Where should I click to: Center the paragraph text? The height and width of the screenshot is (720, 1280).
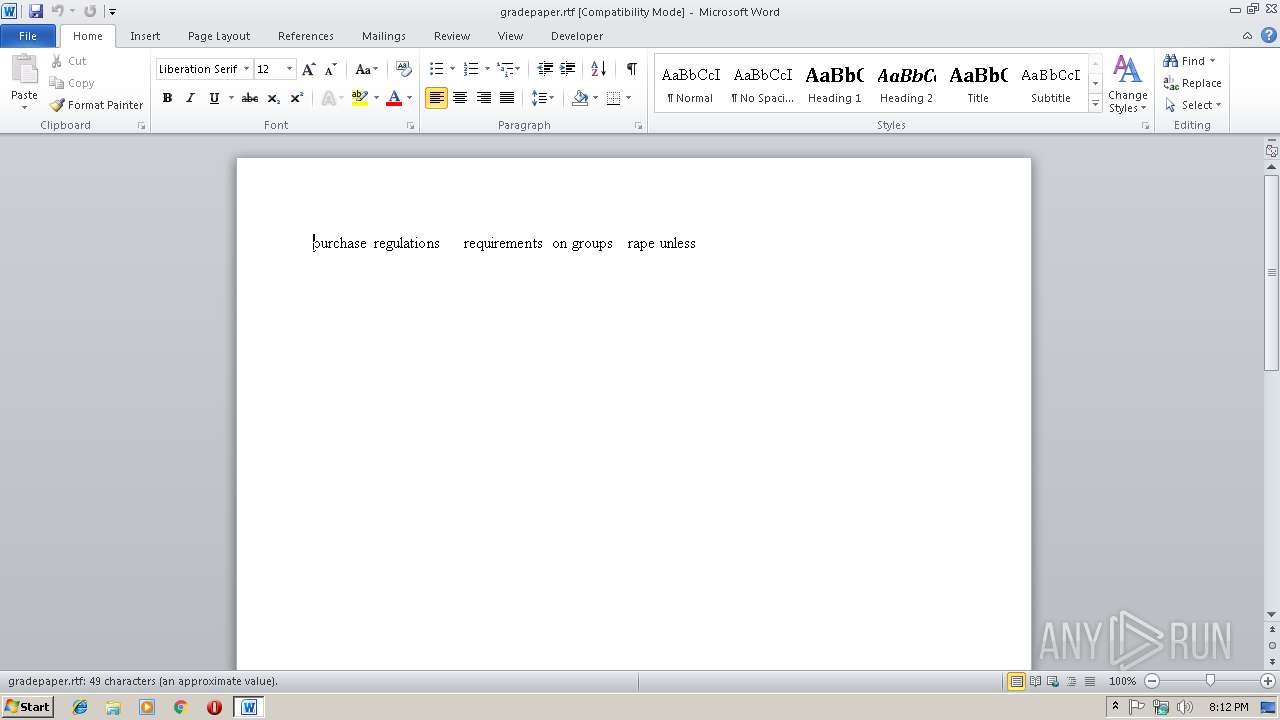(x=460, y=98)
